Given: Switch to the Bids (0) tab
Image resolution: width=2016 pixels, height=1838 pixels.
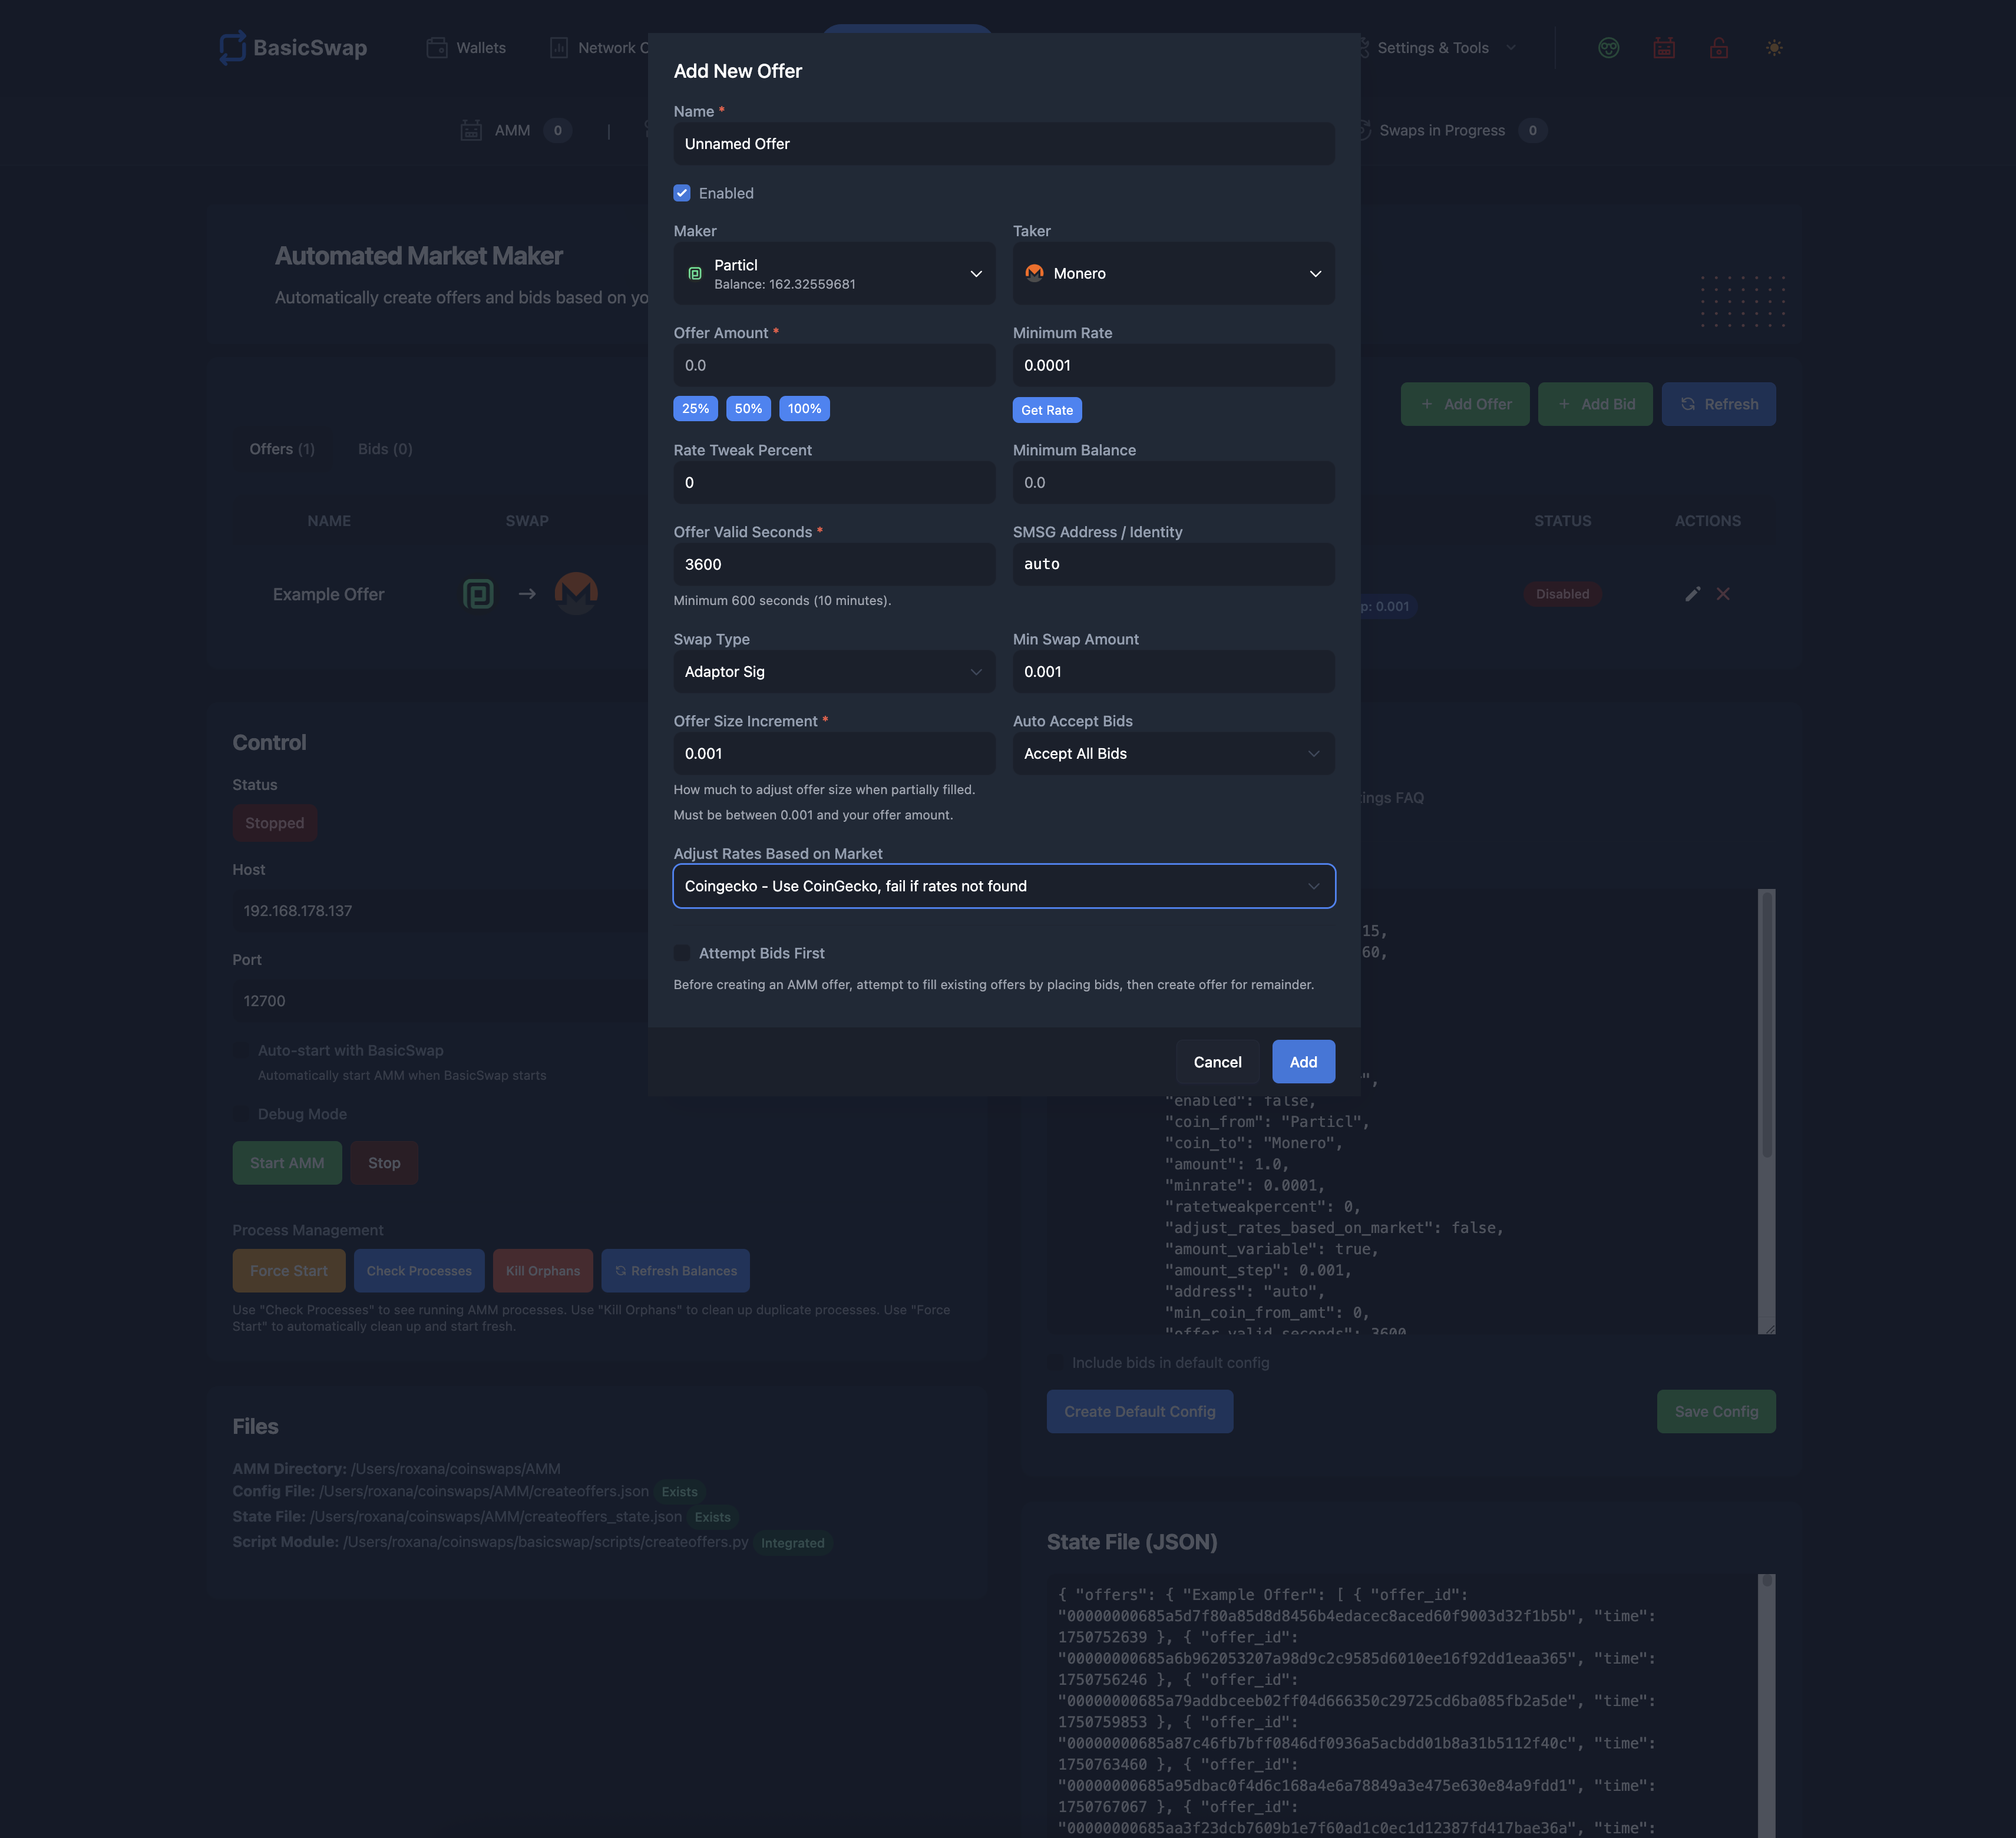Looking at the screenshot, I should click(x=385, y=449).
